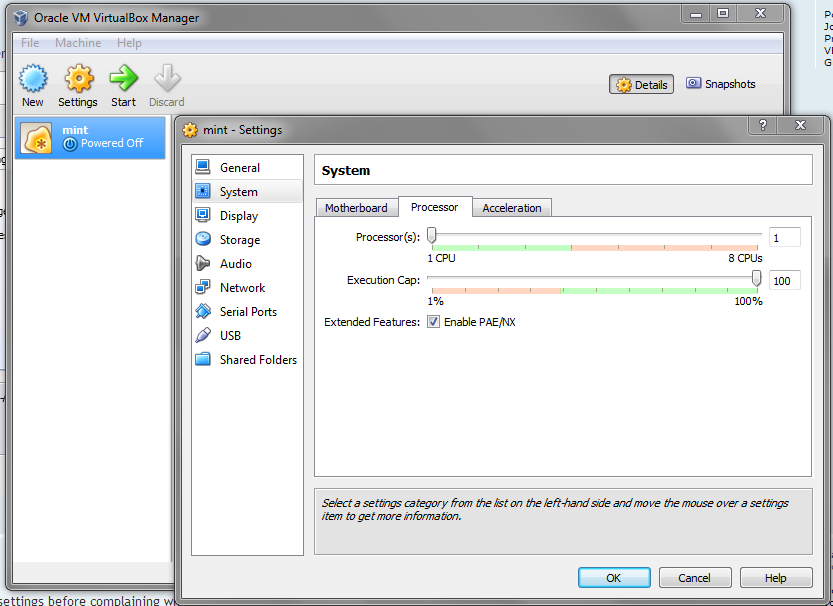Click the Execution Cap slider handle

pos(756,278)
